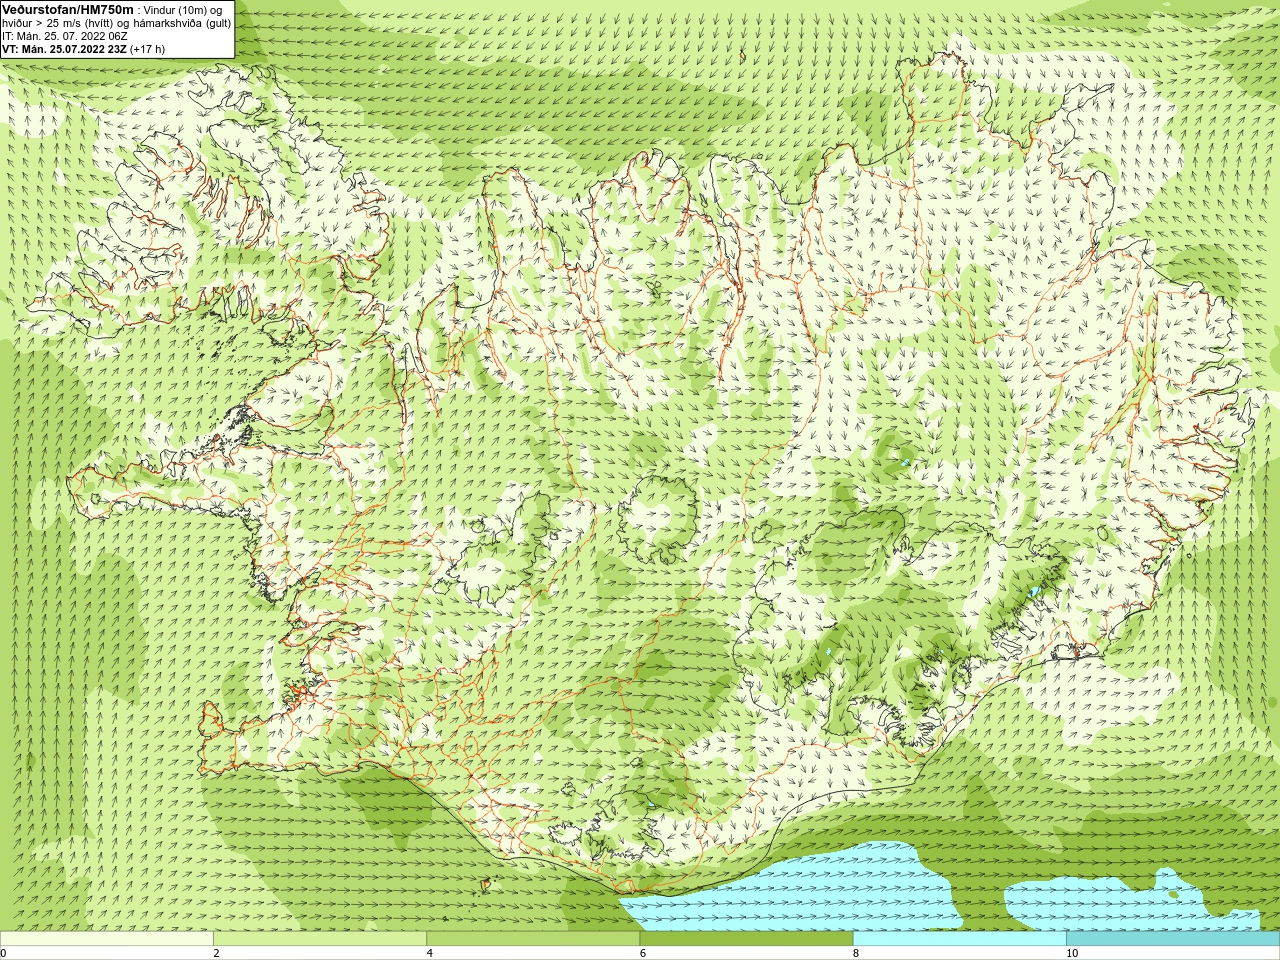Click the legend tick label '4'
The image size is (1280, 960).
[429, 953]
